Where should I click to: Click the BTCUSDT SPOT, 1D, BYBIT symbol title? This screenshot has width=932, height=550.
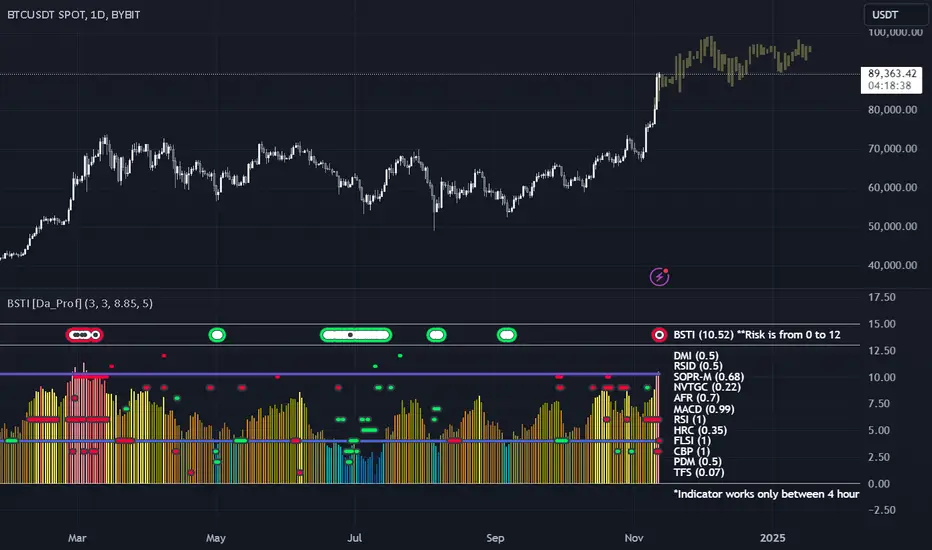74,15
